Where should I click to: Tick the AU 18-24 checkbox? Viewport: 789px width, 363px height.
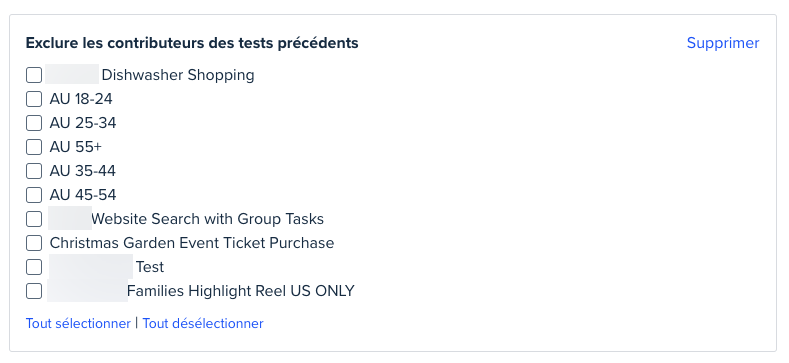pyautogui.click(x=34, y=99)
